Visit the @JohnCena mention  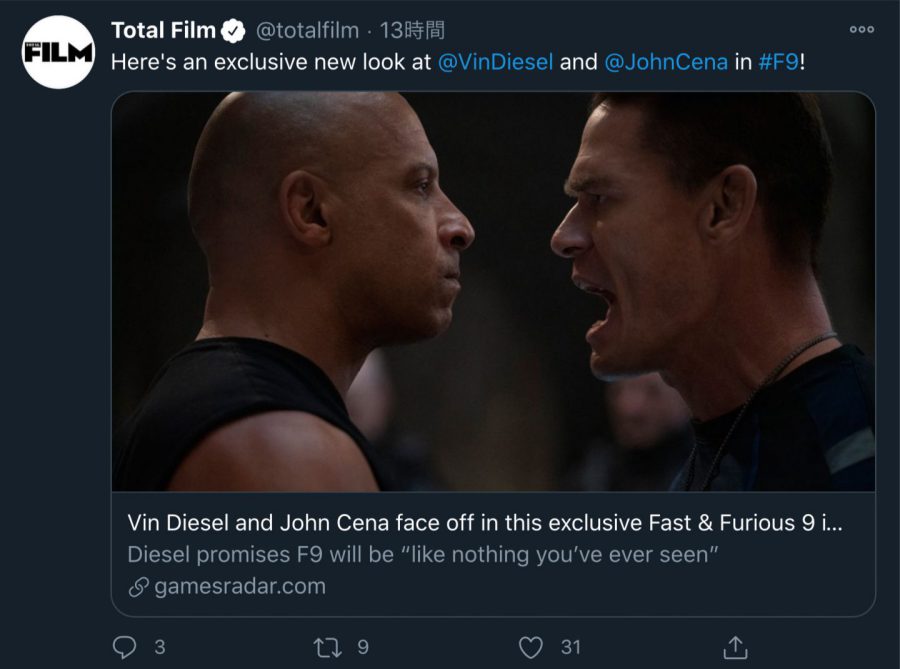click(x=666, y=61)
